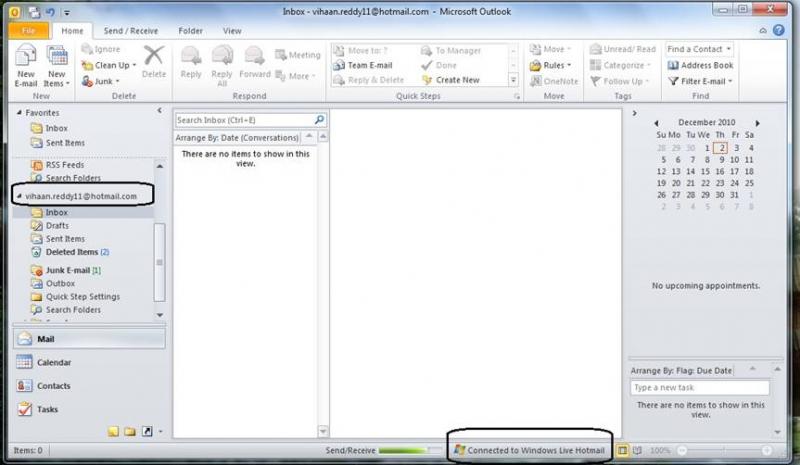Open the More respond options dropdown
This screenshot has width=800, height=465.
(295, 76)
